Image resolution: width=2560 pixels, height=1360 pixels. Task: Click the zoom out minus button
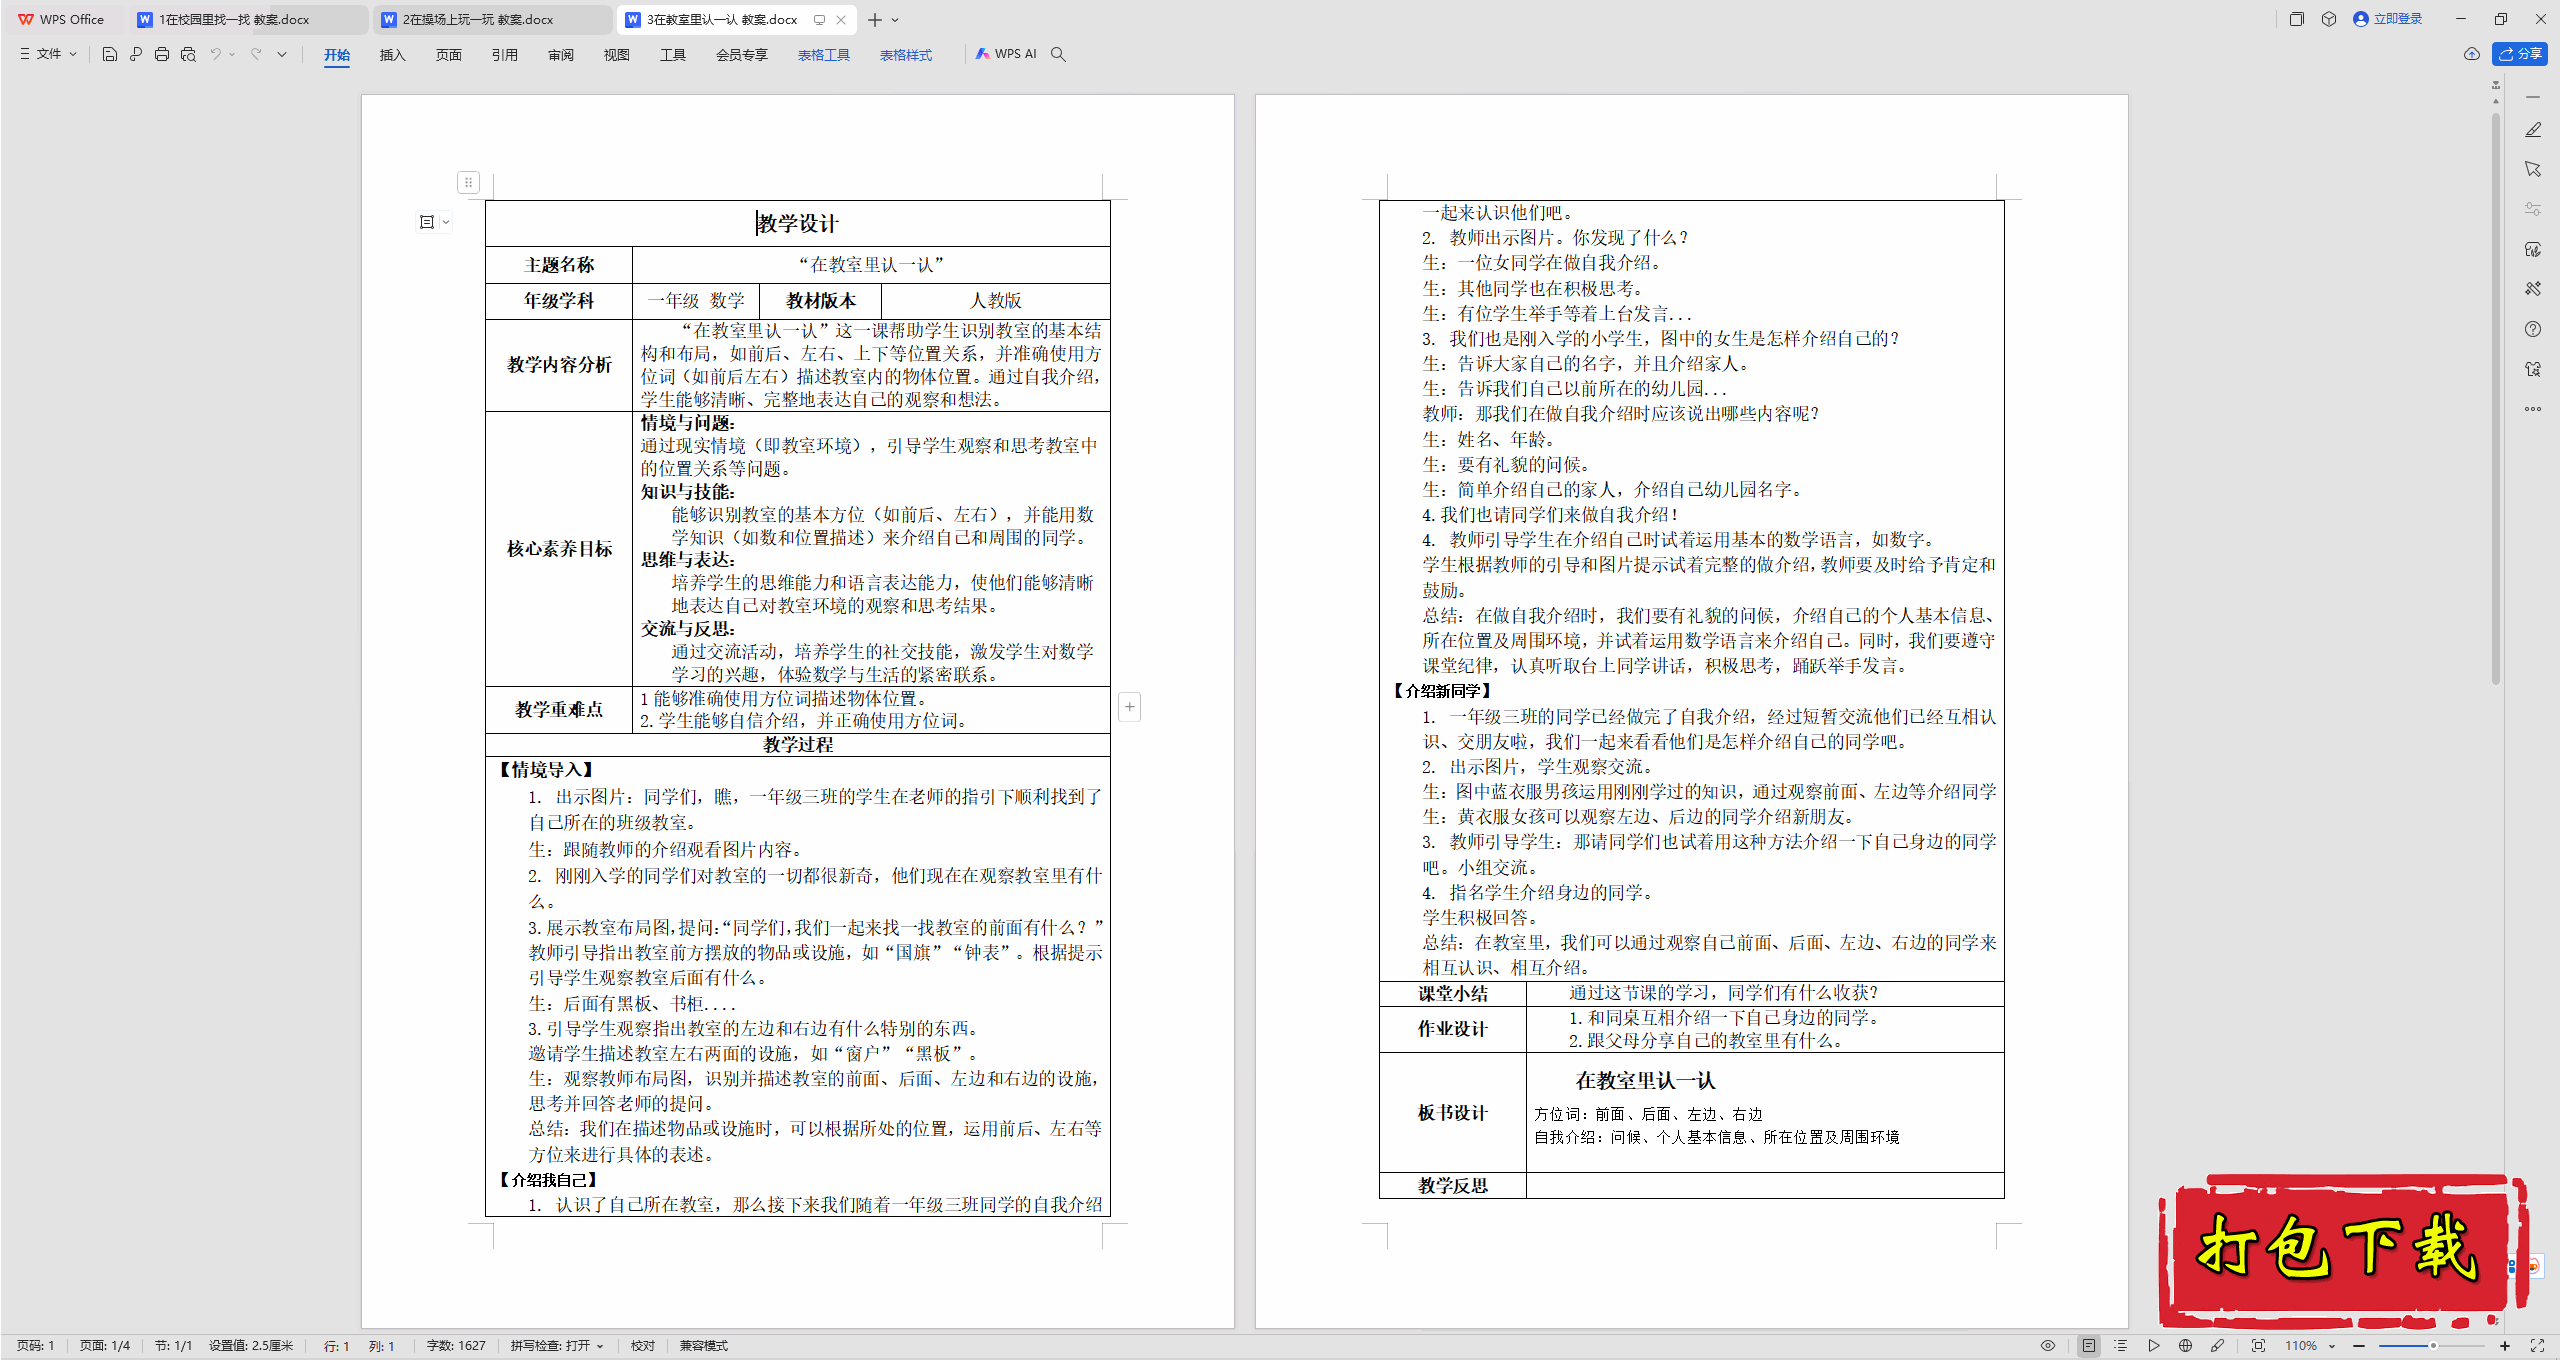pos(2358,1346)
